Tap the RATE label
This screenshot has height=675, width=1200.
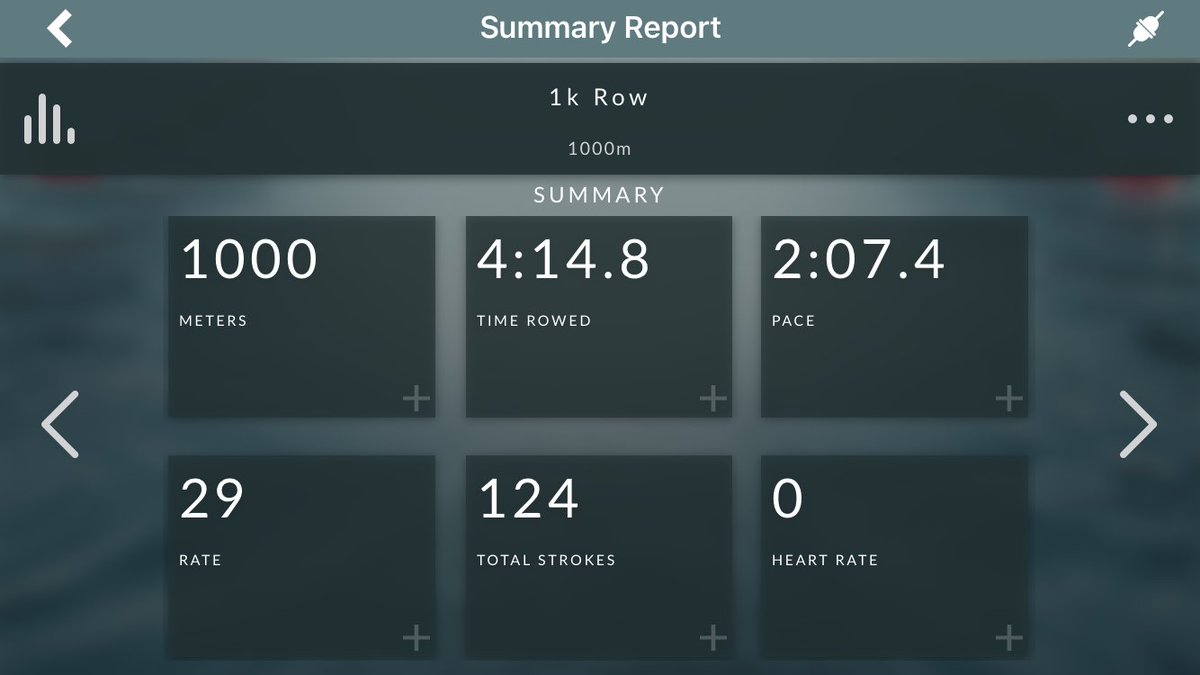coord(200,560)
